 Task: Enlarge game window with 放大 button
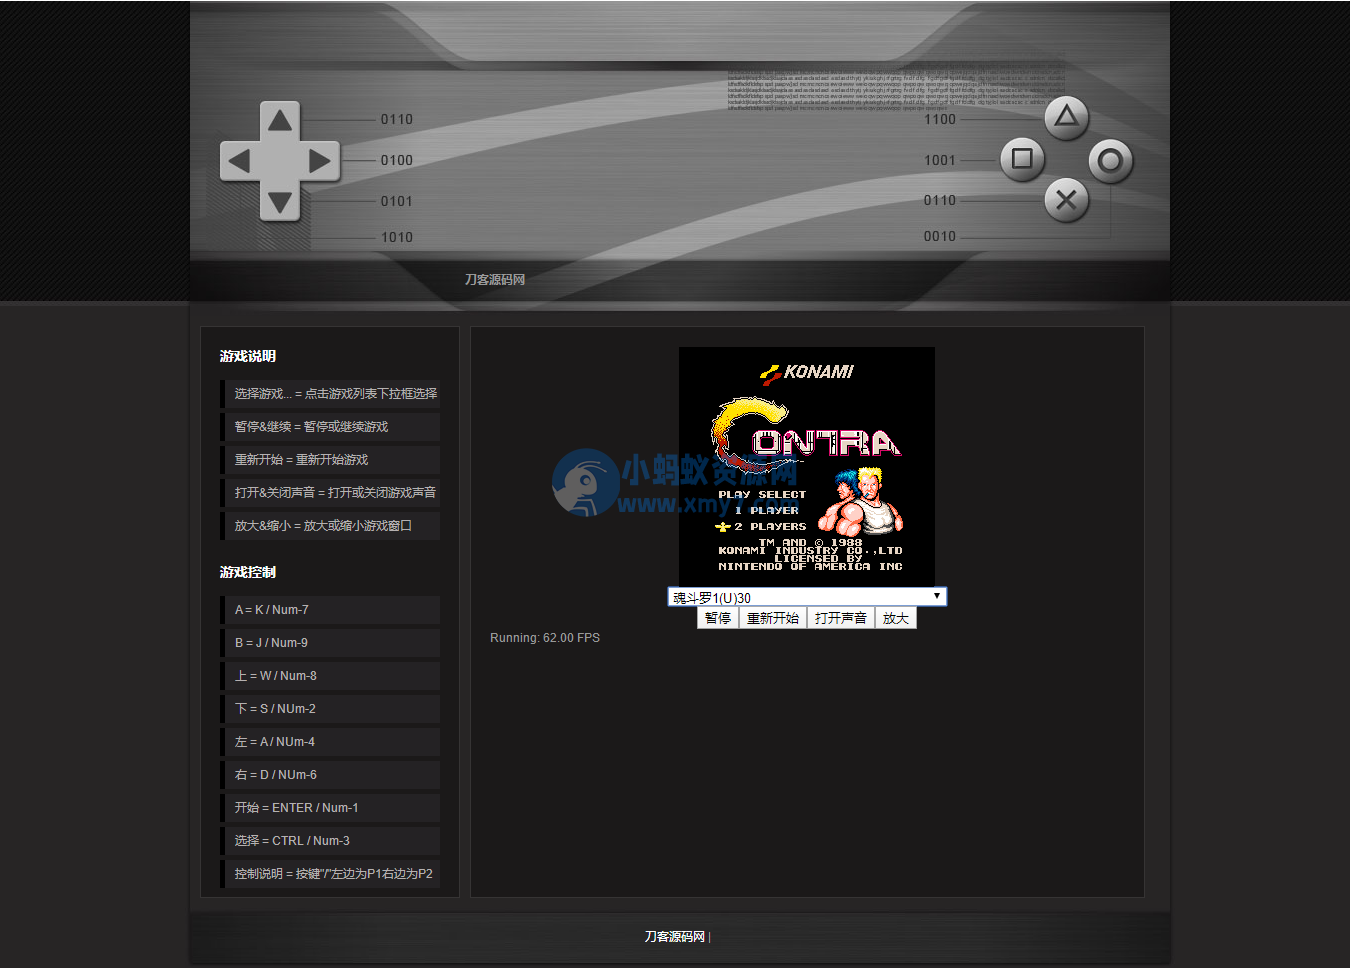point(895,618)
